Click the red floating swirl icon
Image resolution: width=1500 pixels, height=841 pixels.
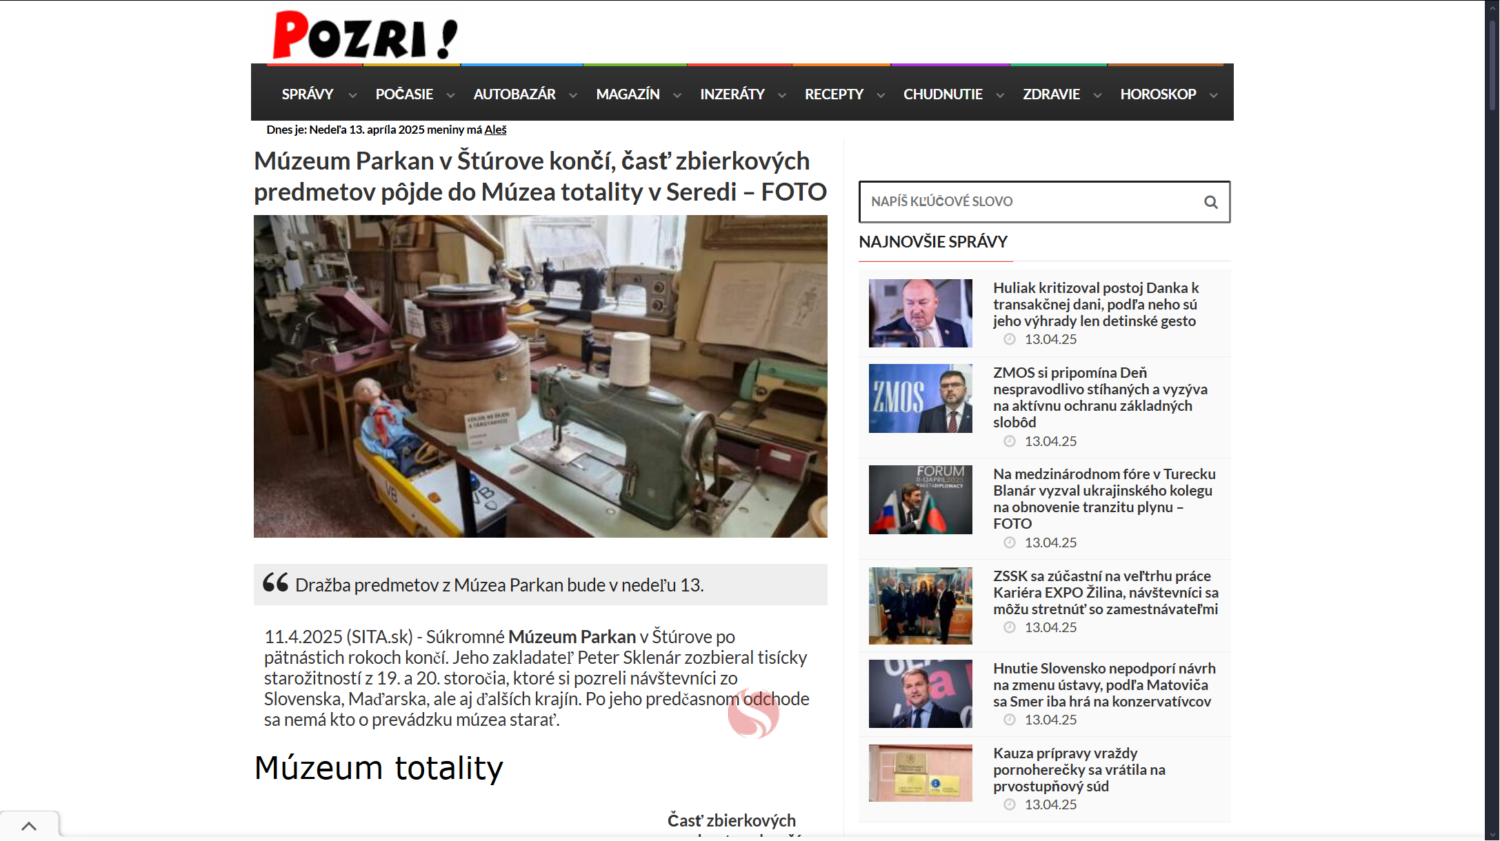(x=753, y=713)
